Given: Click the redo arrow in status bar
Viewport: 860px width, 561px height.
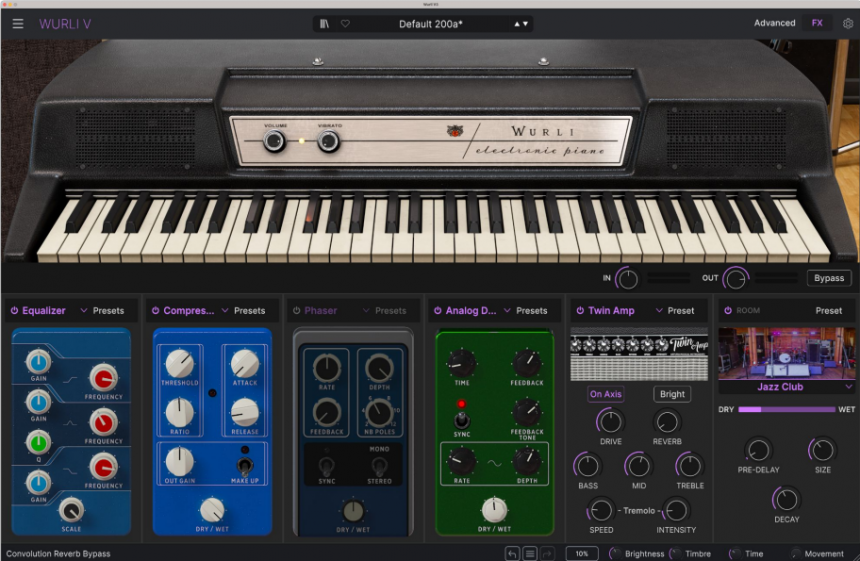Looking at the screenshot, I should [547, 554].
